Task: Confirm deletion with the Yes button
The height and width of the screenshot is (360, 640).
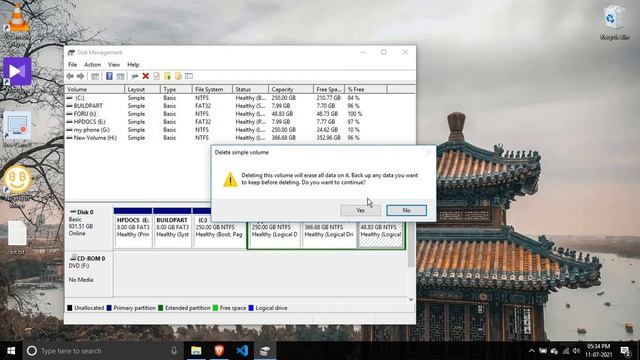Action: [x=360, y=210]
